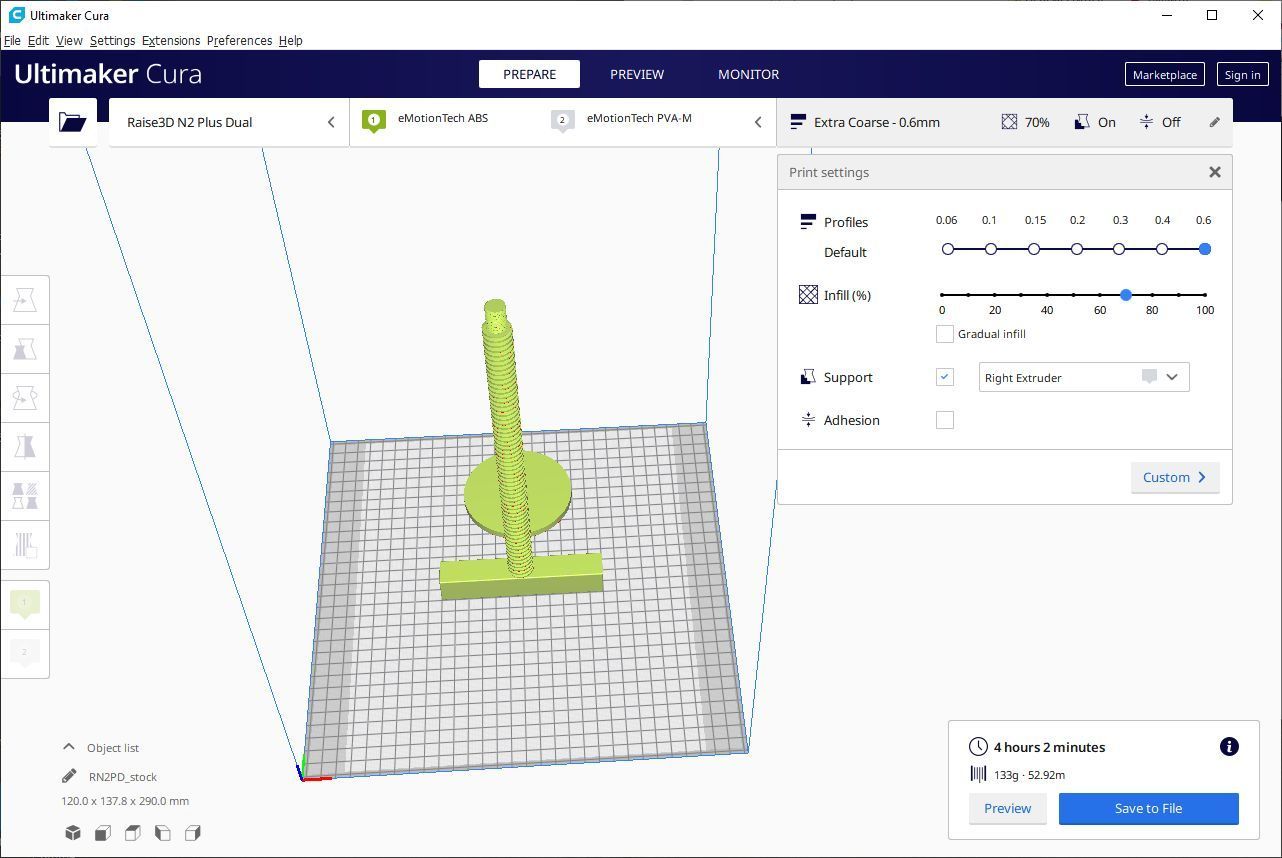Select 0.4 layer height profile
1282x858 pixels.
pyautogui.click(x=1162, y=249)
